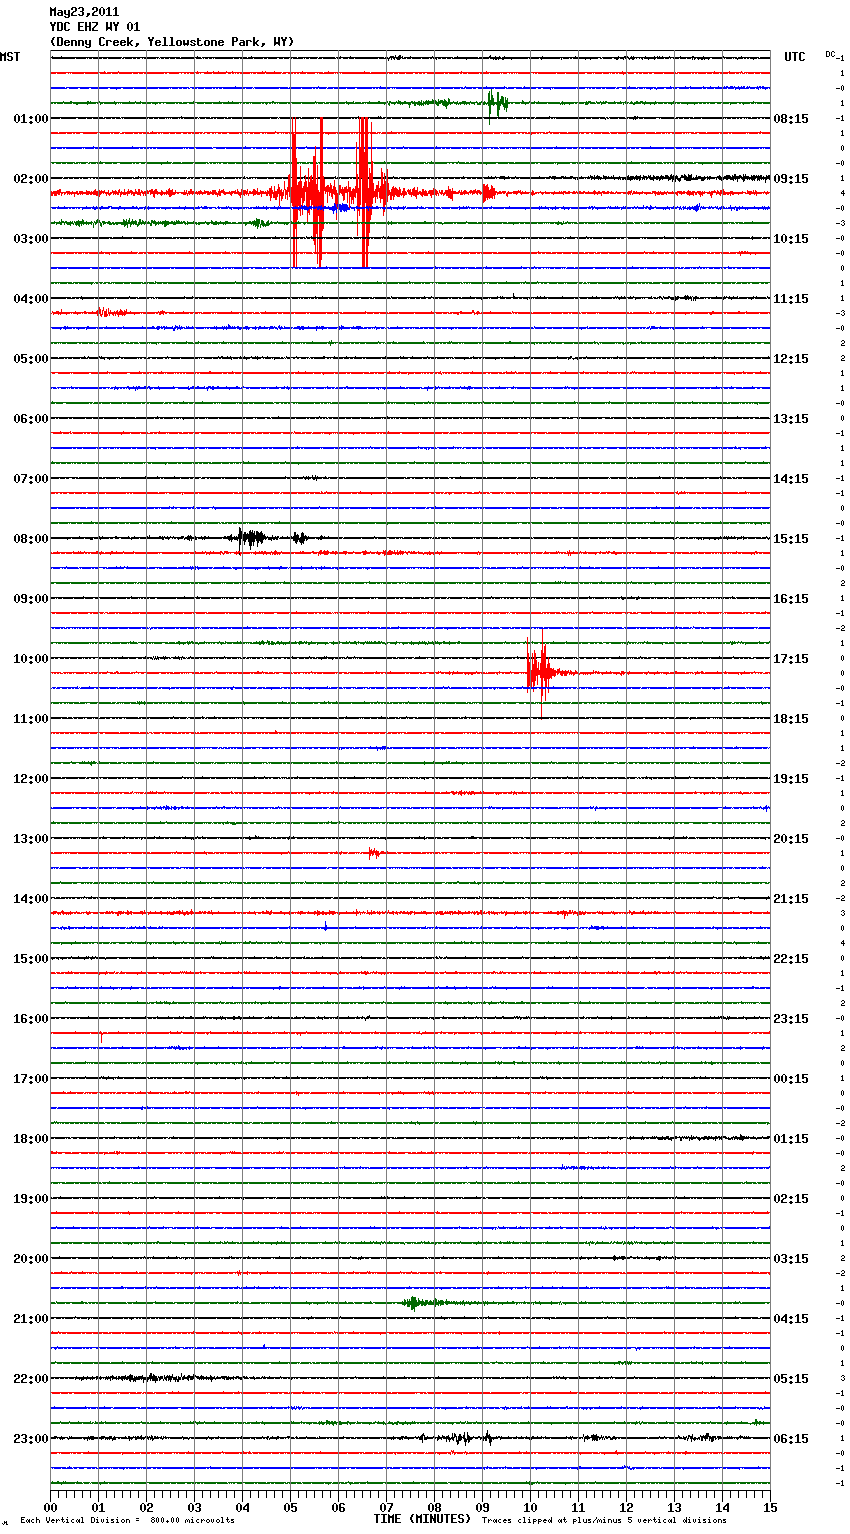Screen dimensions: 850x1534
Task: Click the Each Vertical Division scale note
Action: tap(127, 1521)
